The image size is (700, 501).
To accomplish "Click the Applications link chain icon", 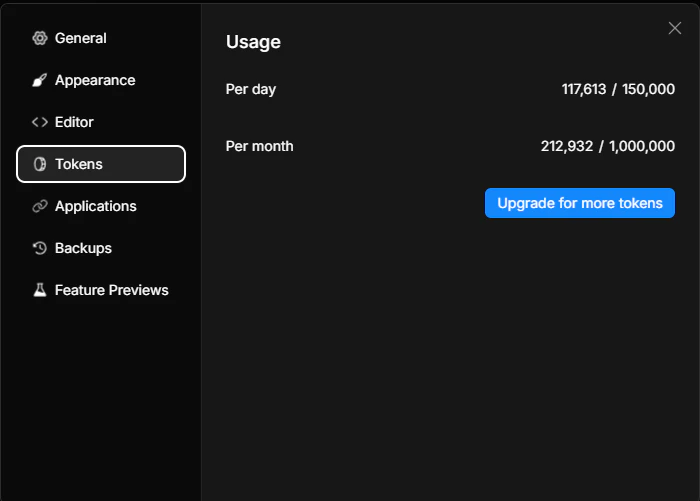I will pos(40,206).
